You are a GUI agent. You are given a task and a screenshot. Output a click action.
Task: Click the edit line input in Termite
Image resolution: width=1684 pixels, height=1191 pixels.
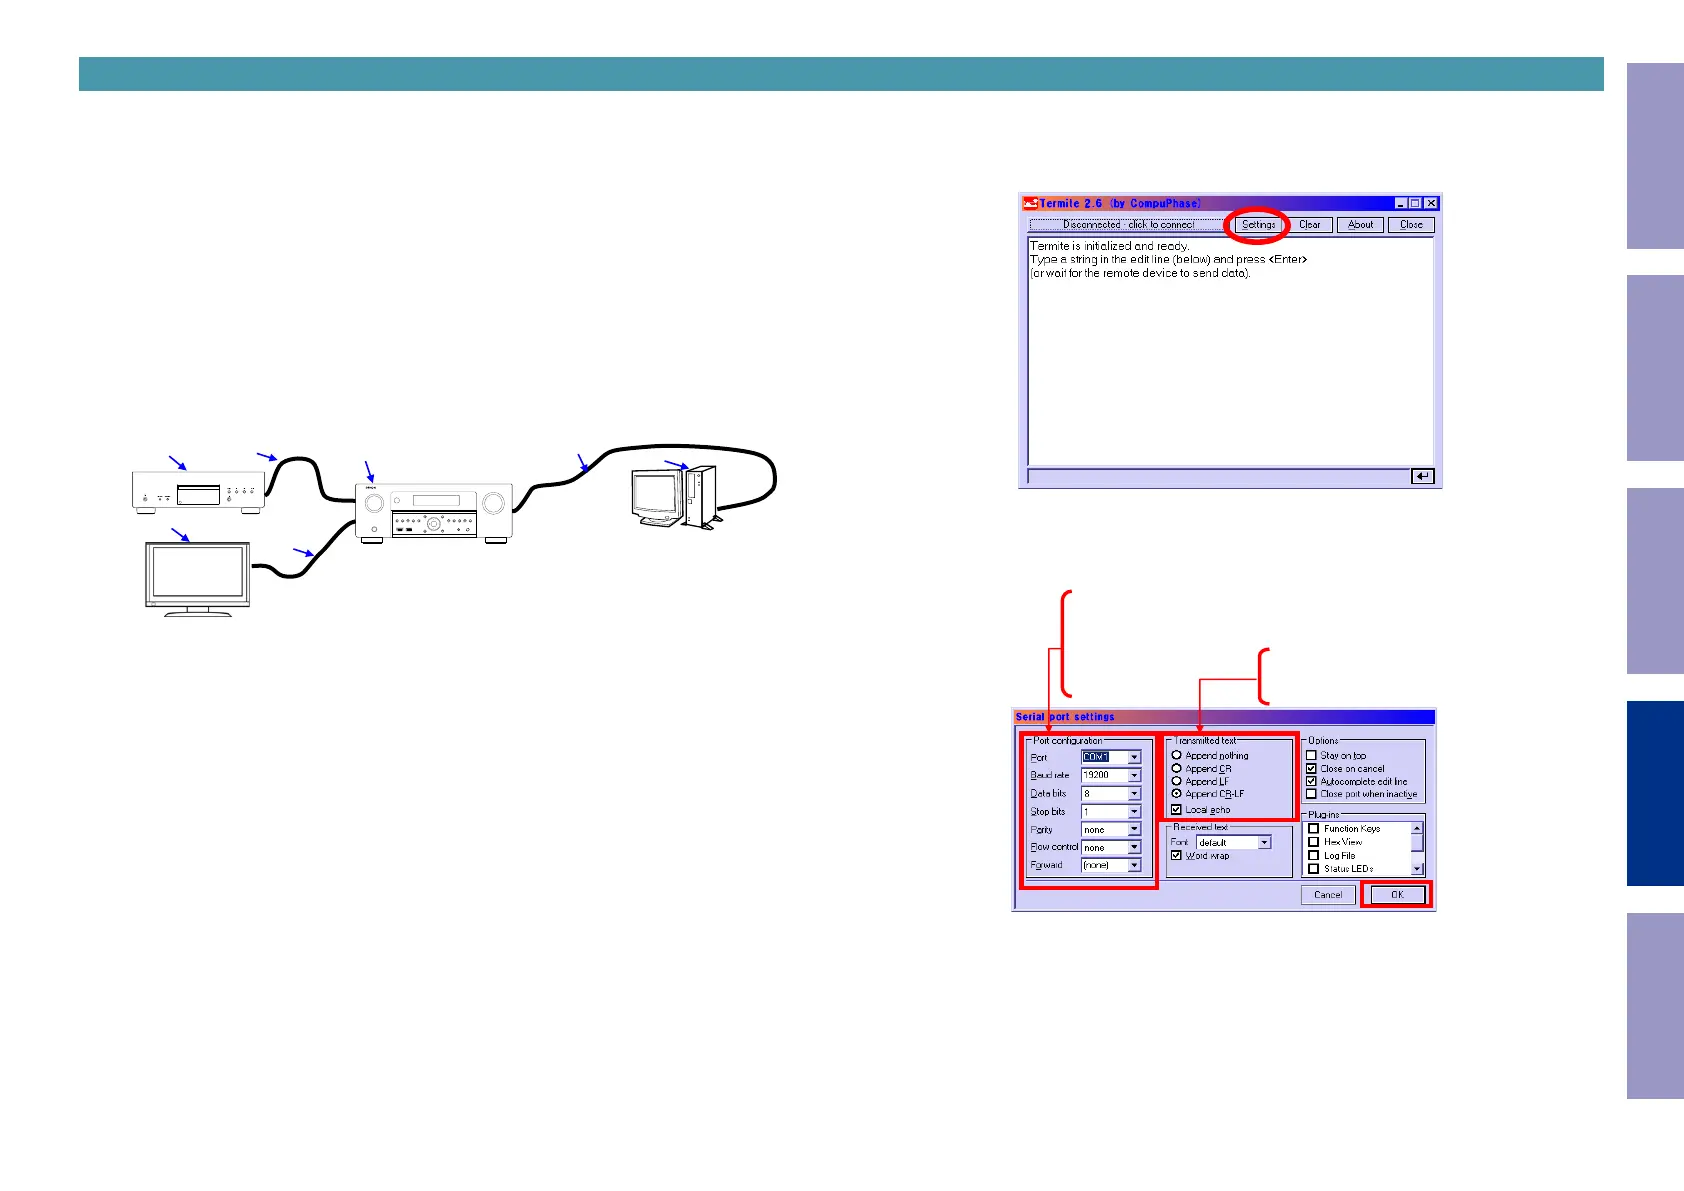point(1218,477)
